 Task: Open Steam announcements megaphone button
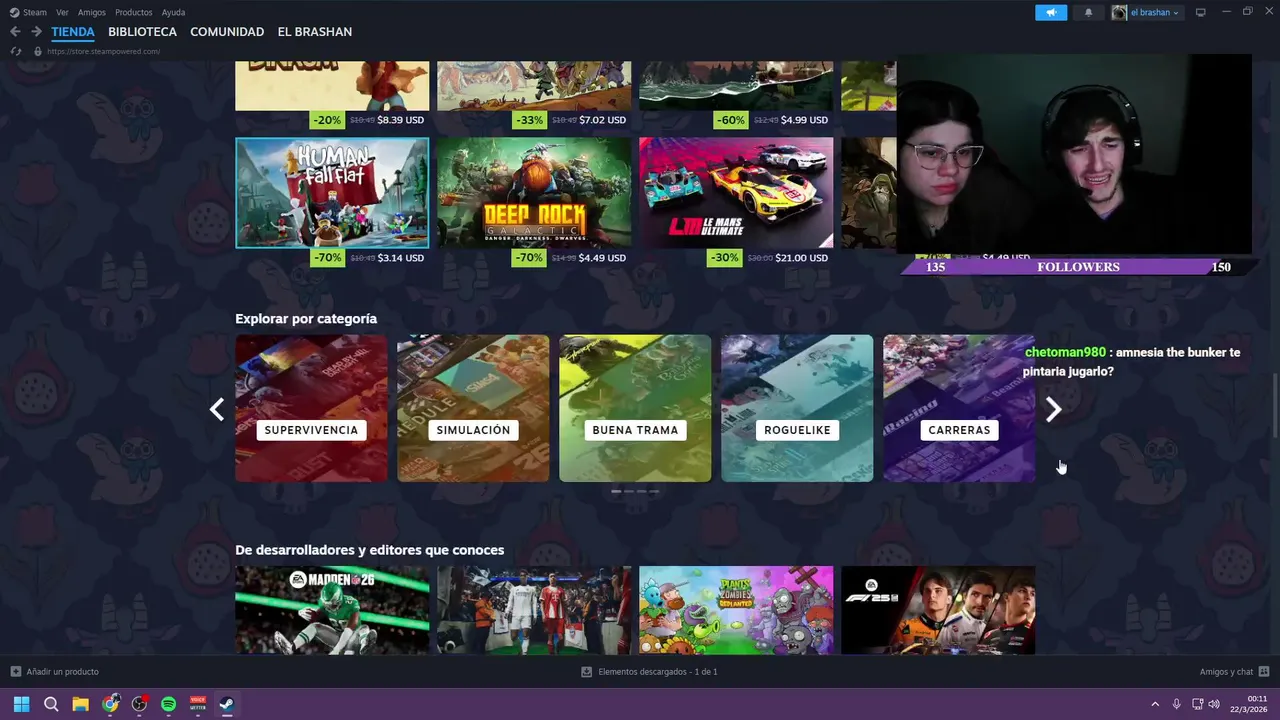coord(1051,12)
